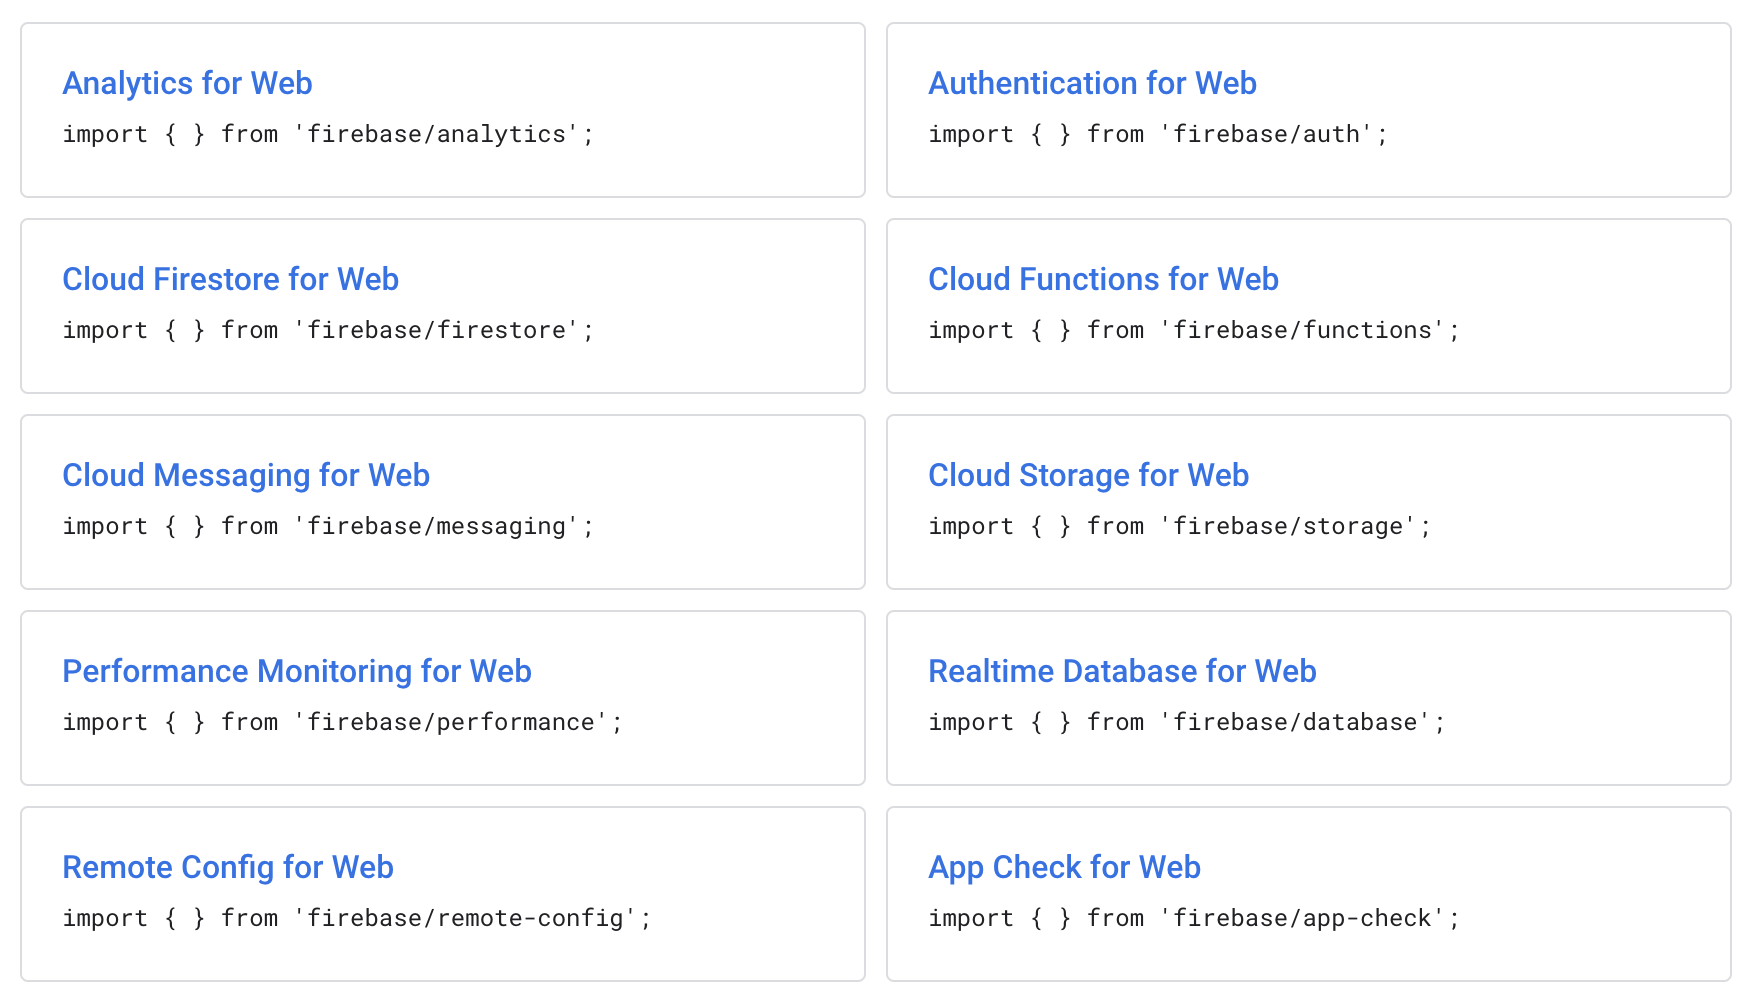Go to Cloud Firestore for Web
1758x1006 pixels.
click(230, 279)
